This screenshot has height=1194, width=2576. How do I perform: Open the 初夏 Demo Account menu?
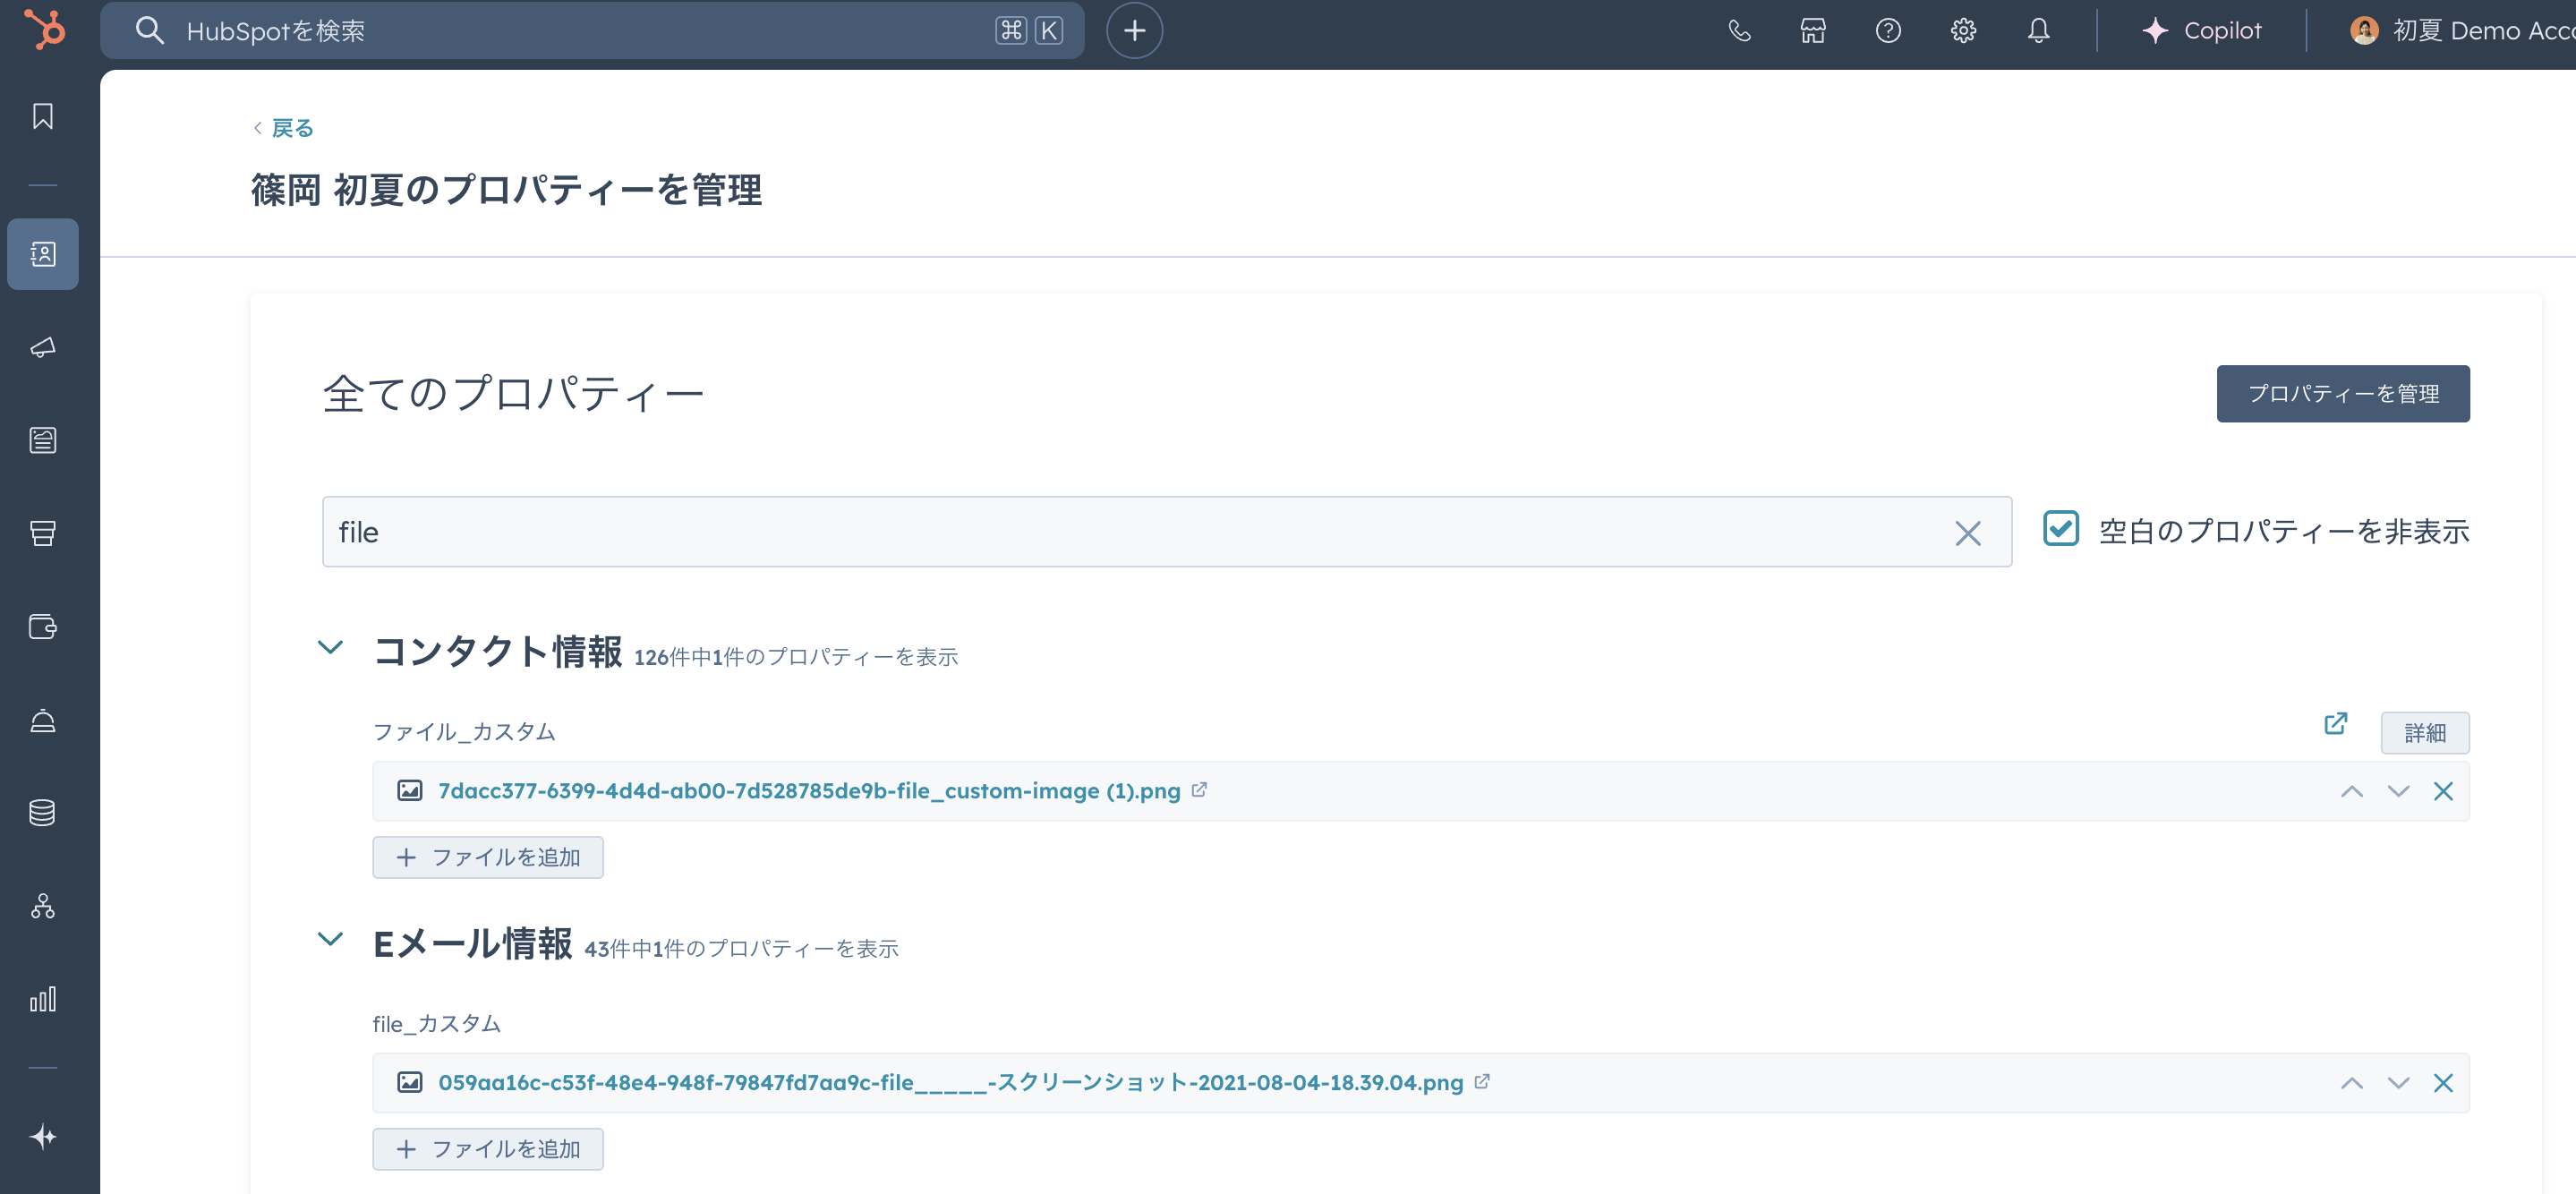click(2462, 30)
